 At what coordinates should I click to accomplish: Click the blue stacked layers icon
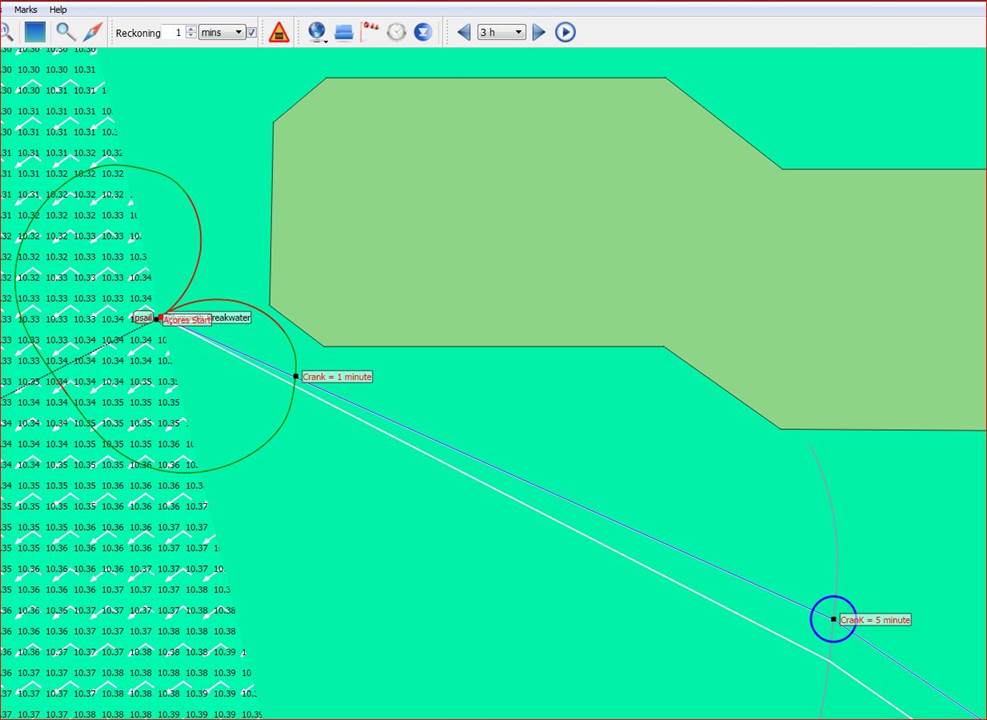point(344,32)
